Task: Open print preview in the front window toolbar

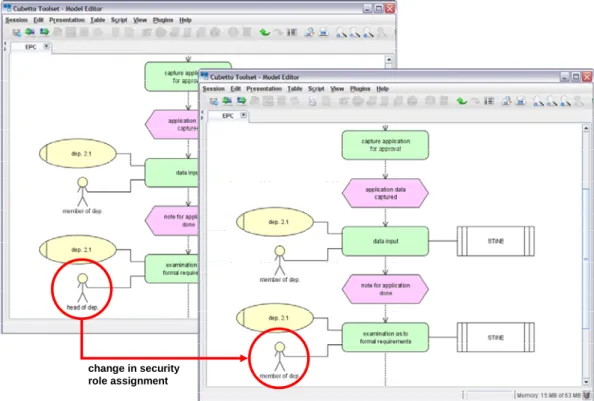Action: point(506,101)
